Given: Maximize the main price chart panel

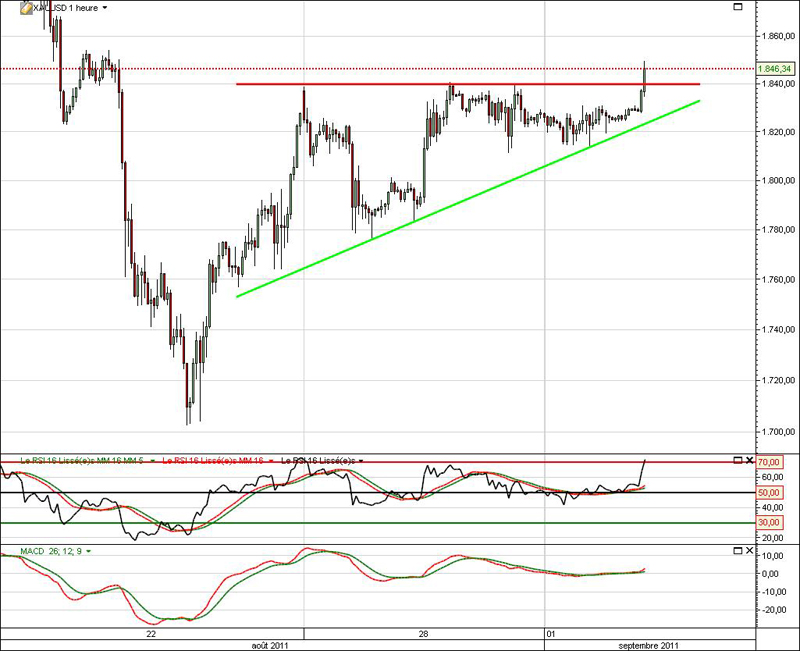Looking at the screenshot, I should click(x=738, y=7).
